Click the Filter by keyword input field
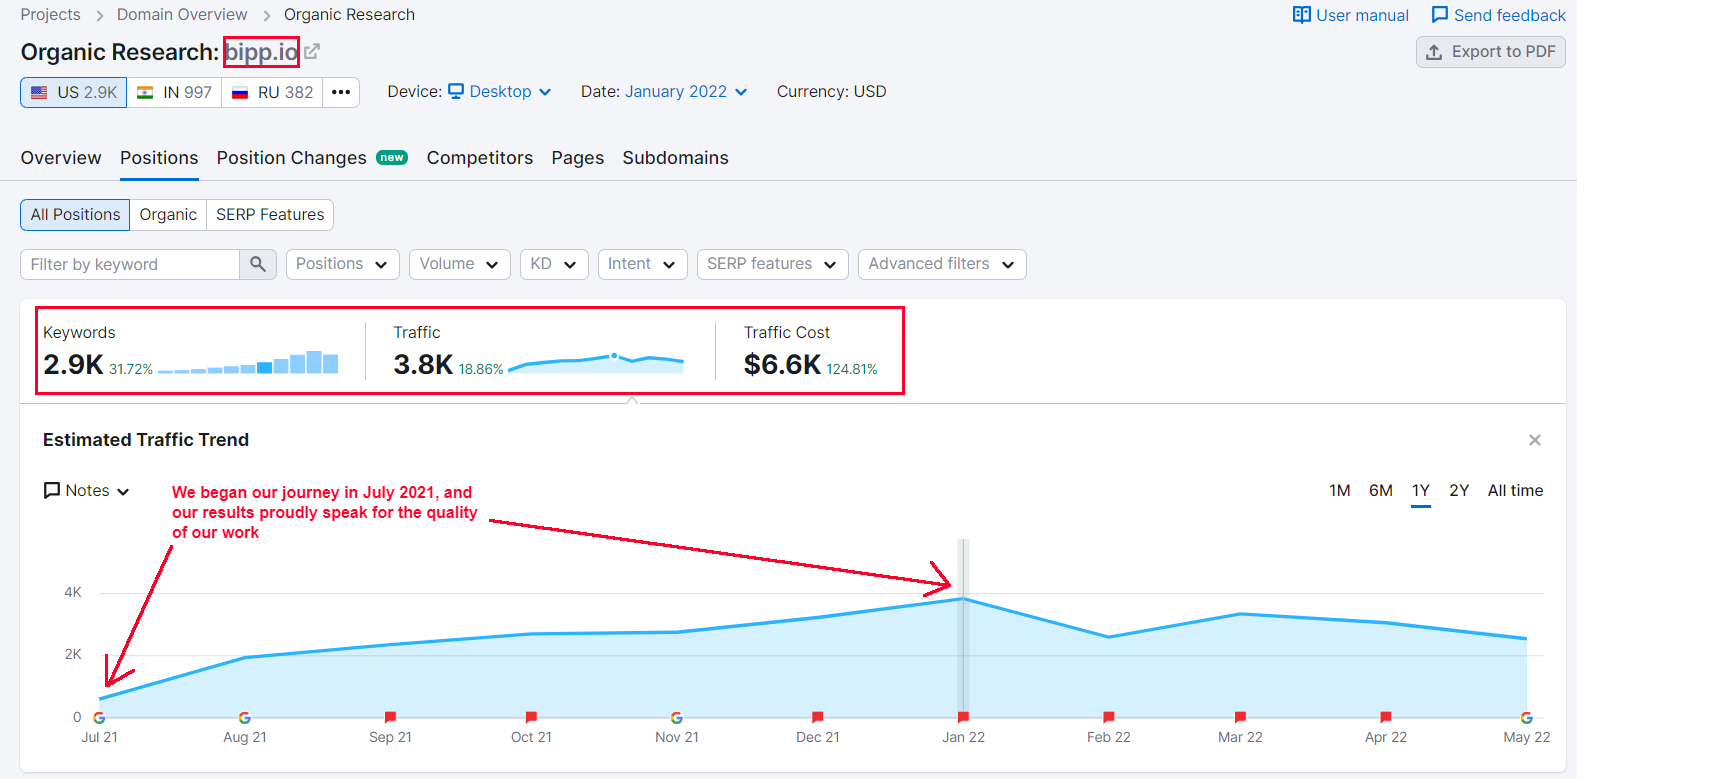This screenshot has width=1709, height=779. tap(130, 264)
